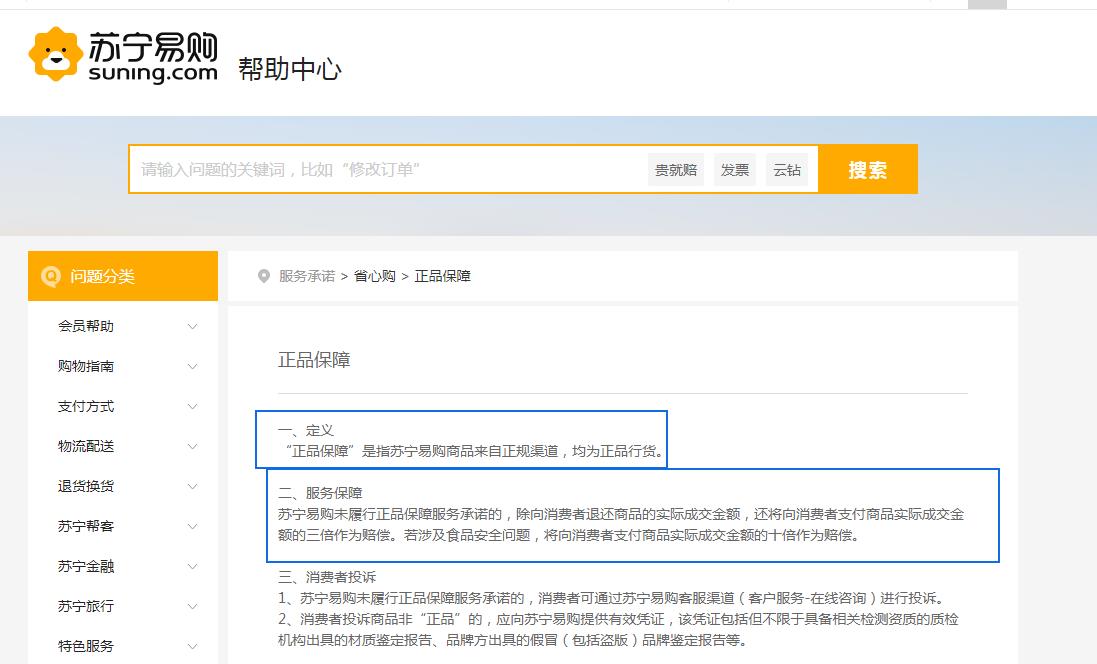Viewport: 1097px width, 664px height.
Task: Open the 苏宁旅行 sidebar item
Action: [86, 606]
